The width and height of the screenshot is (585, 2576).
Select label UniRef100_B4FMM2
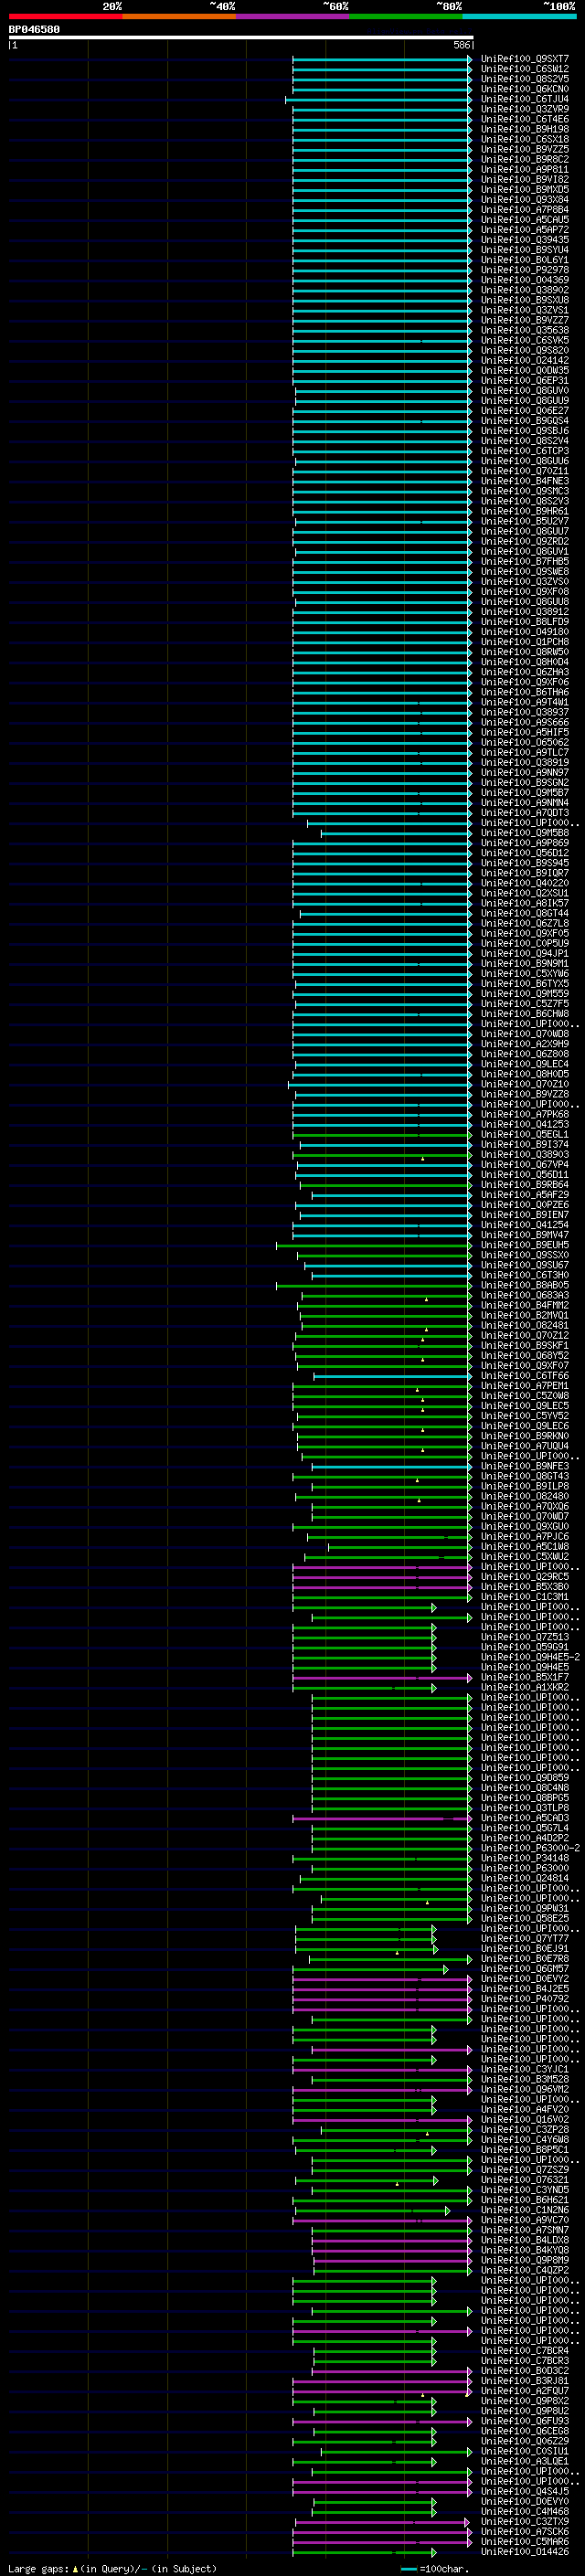tap(525, 1305)
